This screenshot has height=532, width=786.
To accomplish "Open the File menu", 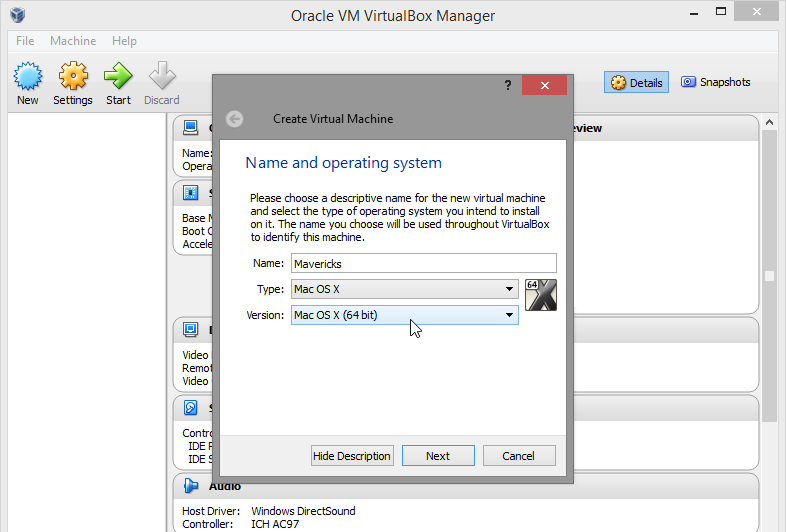I will point(25,41).
